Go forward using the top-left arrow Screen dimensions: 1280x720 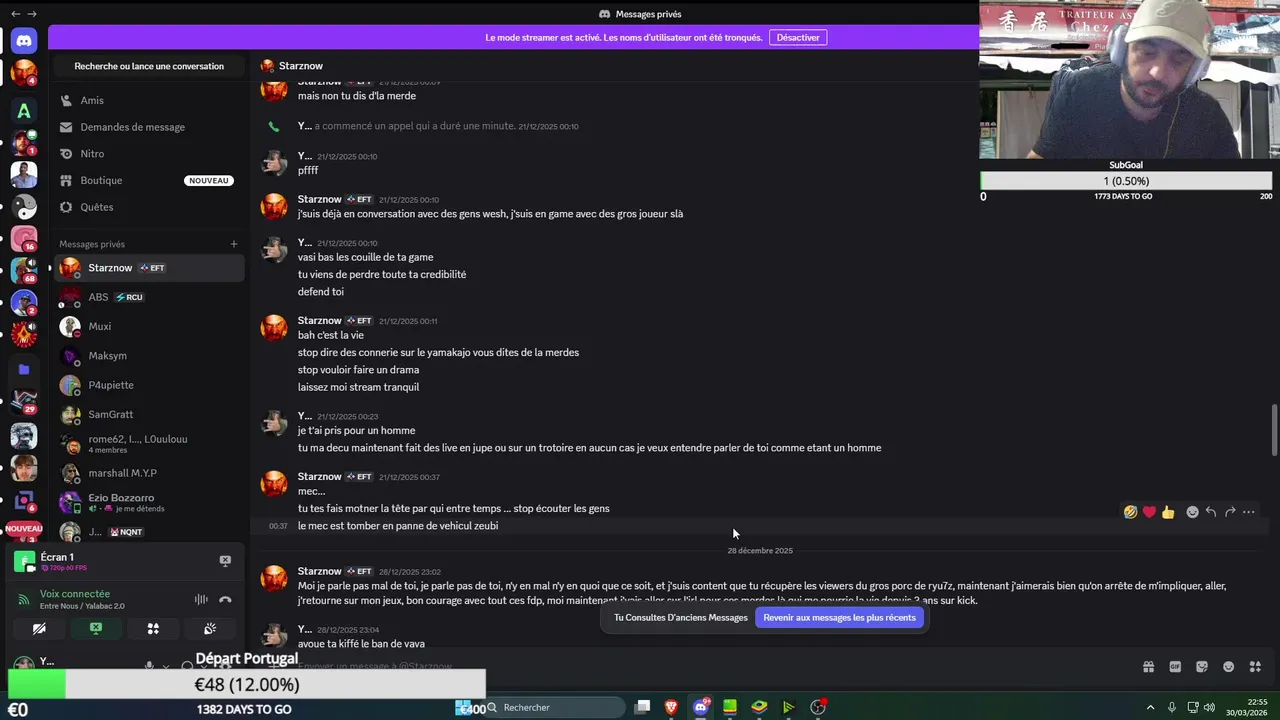coord(32,13)
